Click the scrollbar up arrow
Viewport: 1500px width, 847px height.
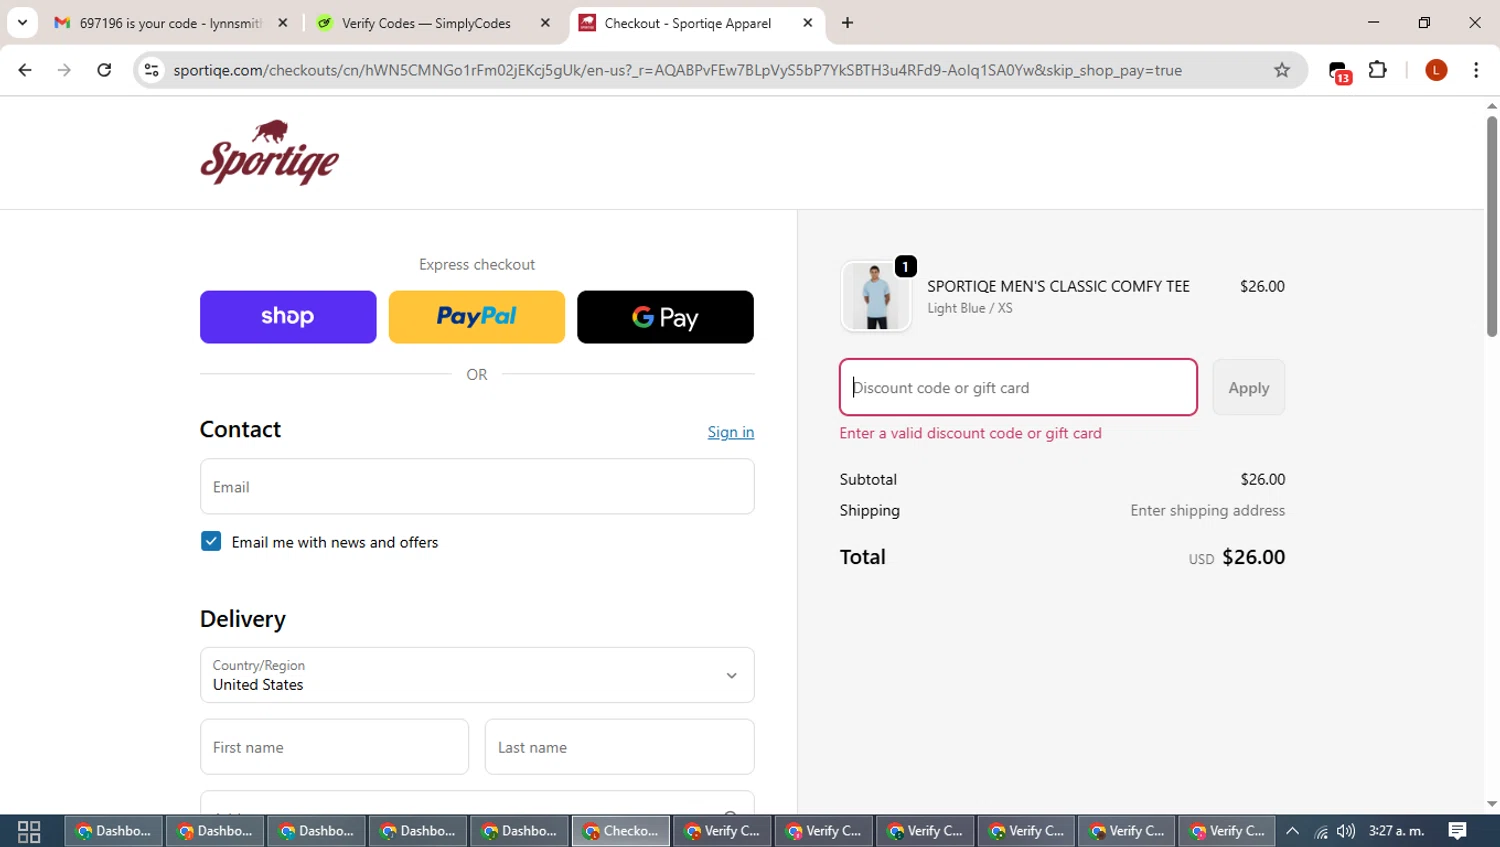point(1492,105)
